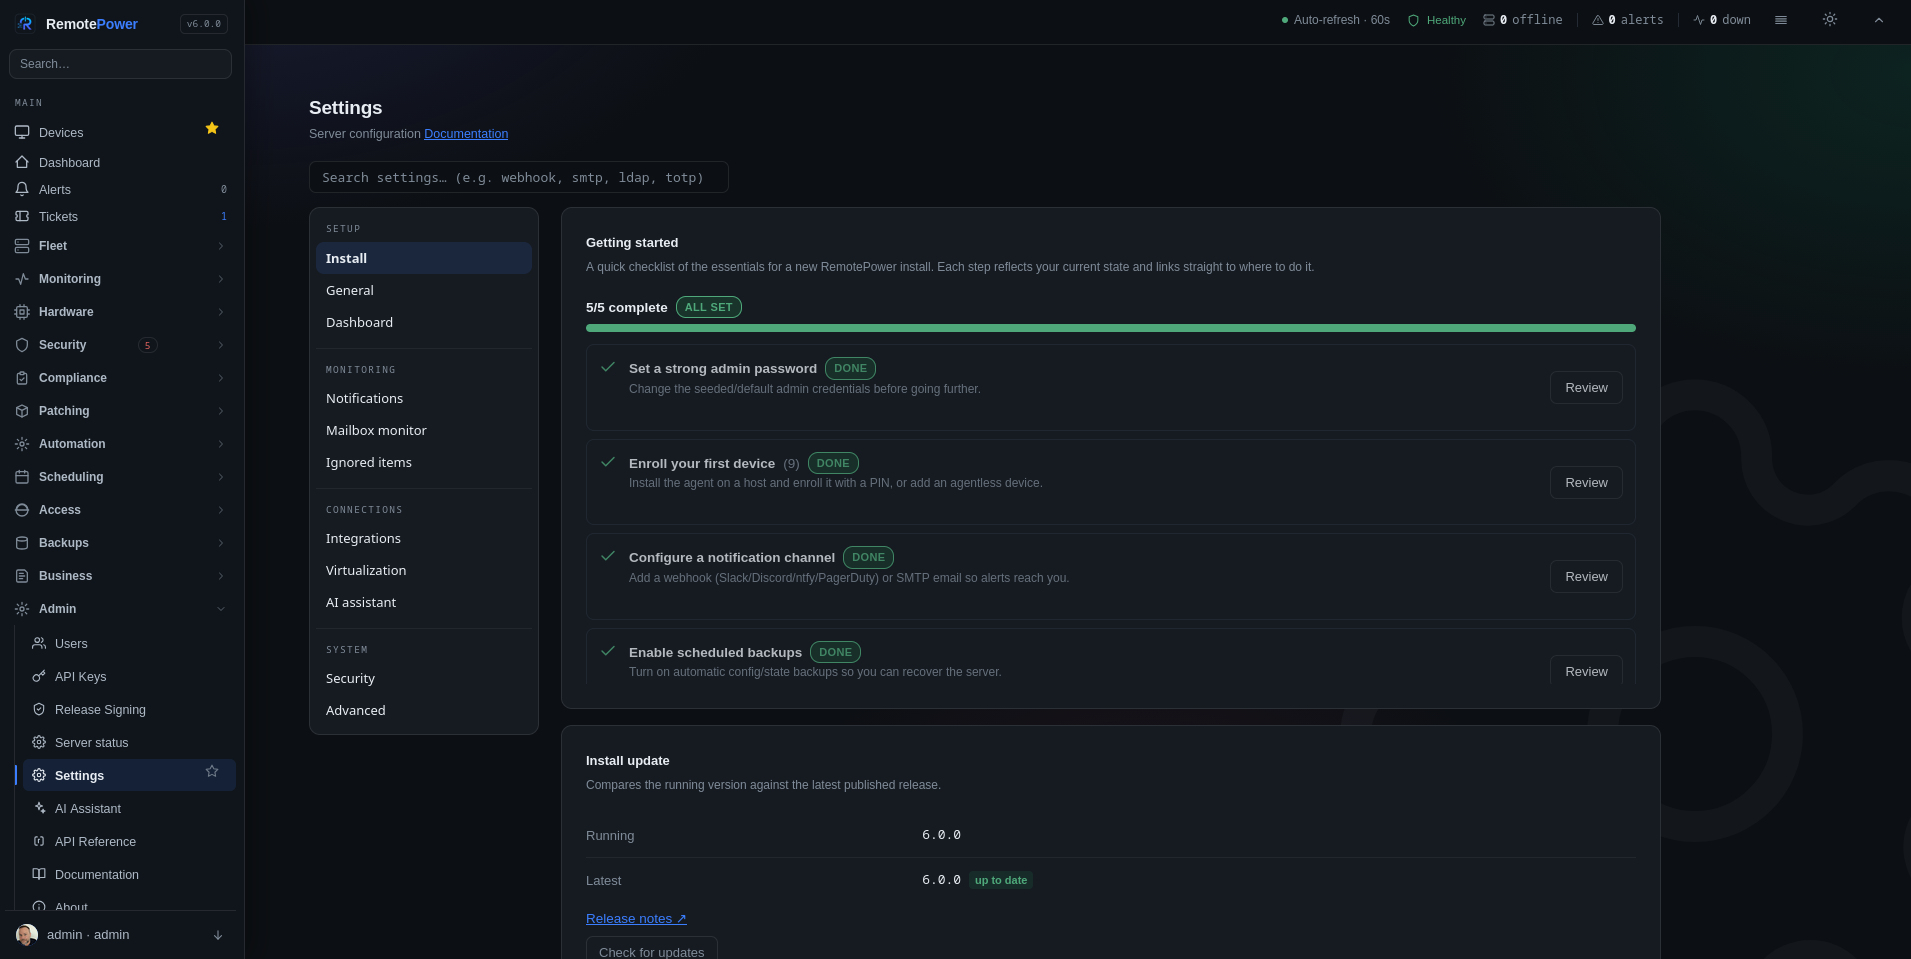
Task: Expand the Fleet sidebar section
Action: (x=120, y=246)
